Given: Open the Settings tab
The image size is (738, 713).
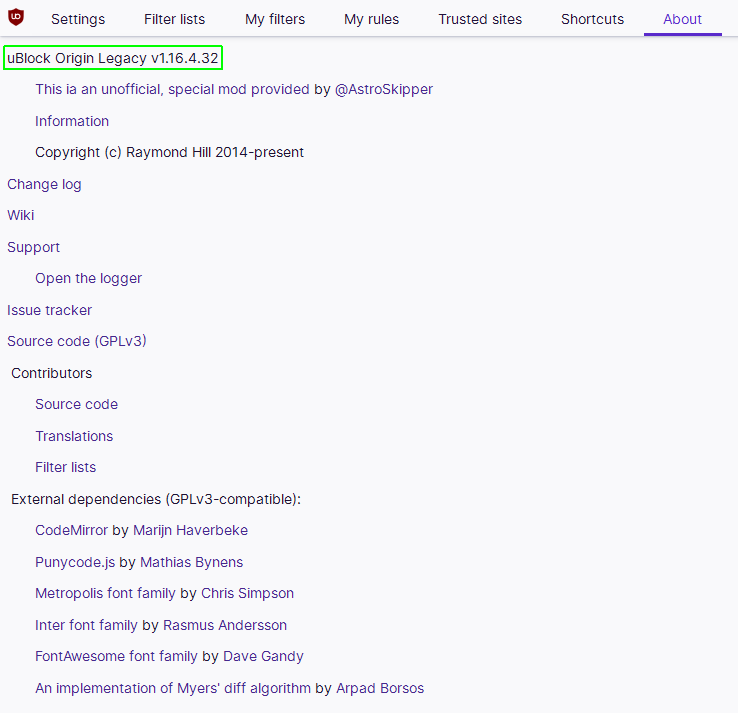Looking at the screenshot, I should coord(78,19).
